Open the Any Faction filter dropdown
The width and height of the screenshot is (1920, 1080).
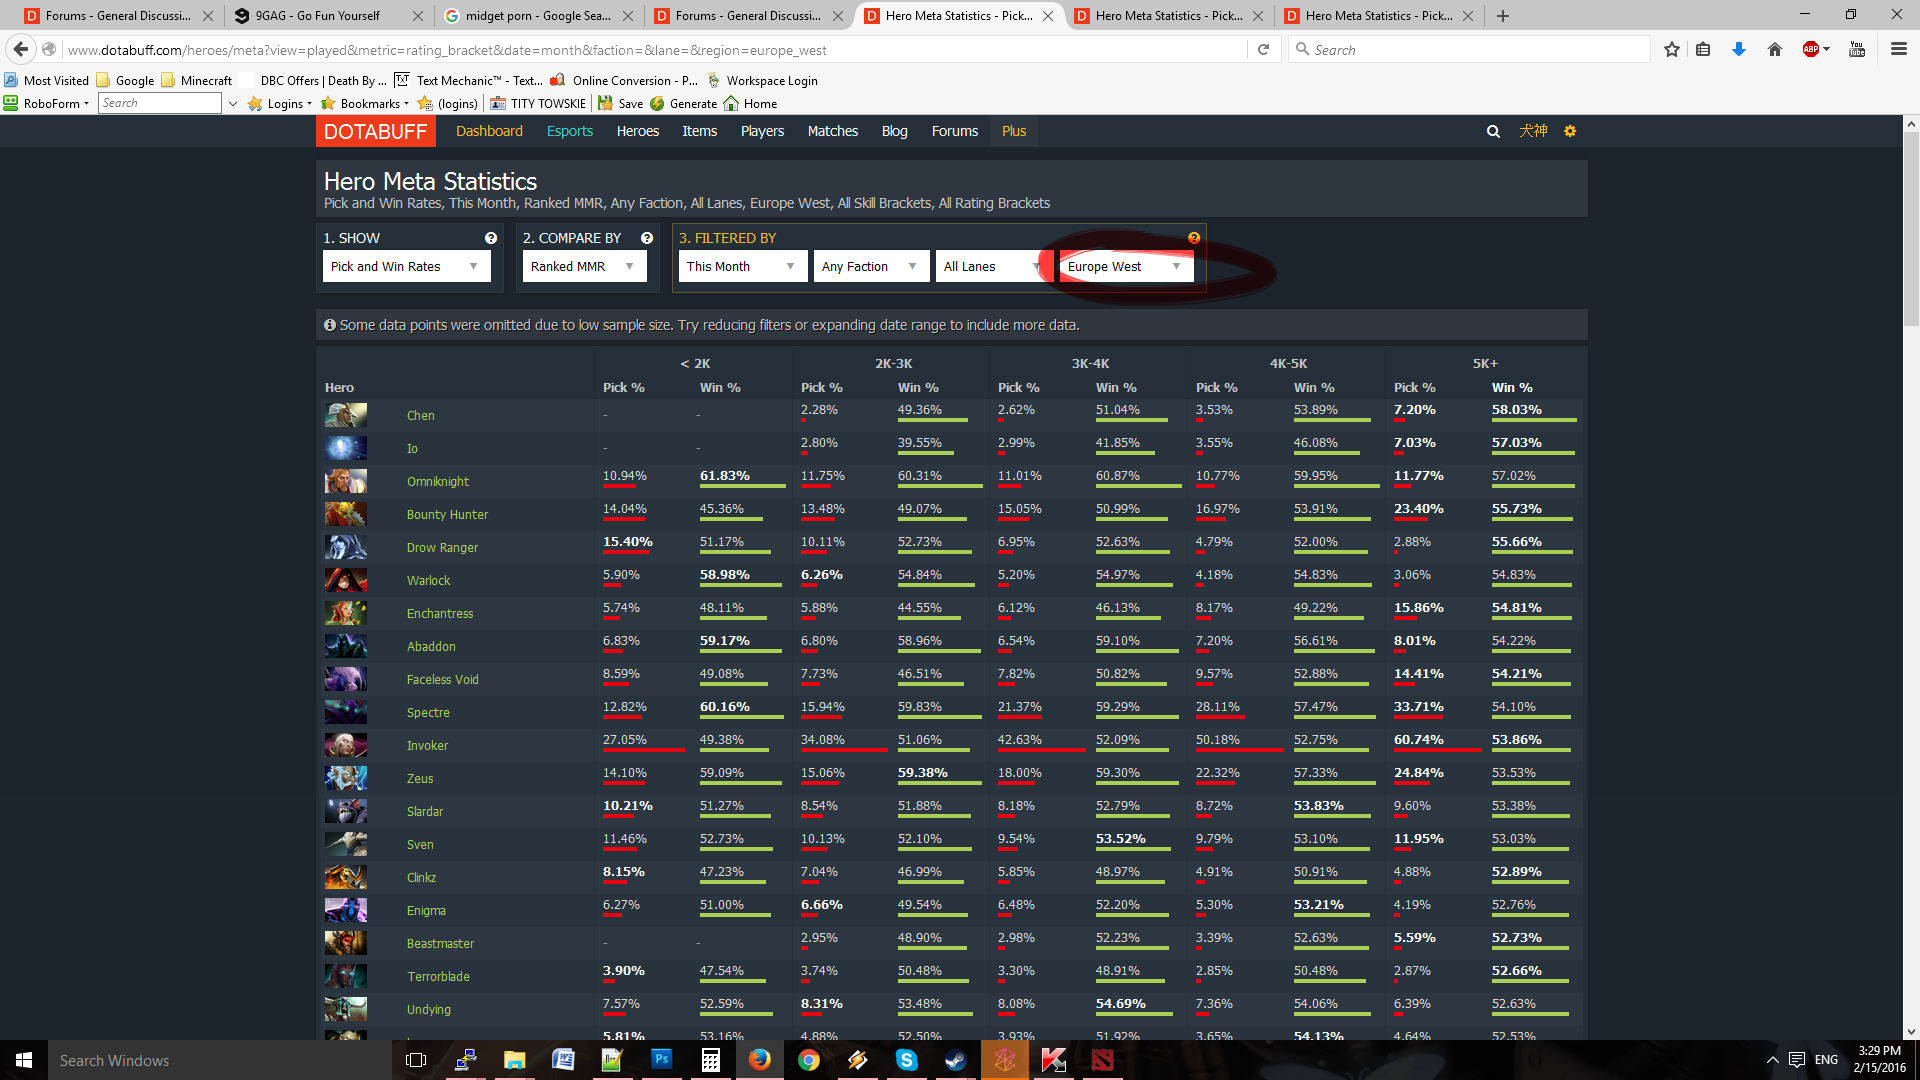(871, 266)
